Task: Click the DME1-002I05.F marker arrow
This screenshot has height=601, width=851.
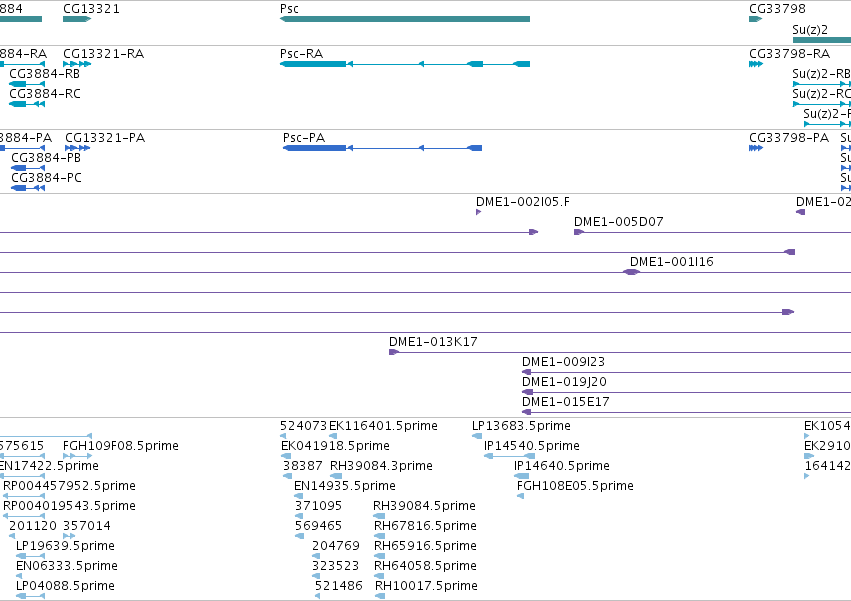Action: (478, 212)
